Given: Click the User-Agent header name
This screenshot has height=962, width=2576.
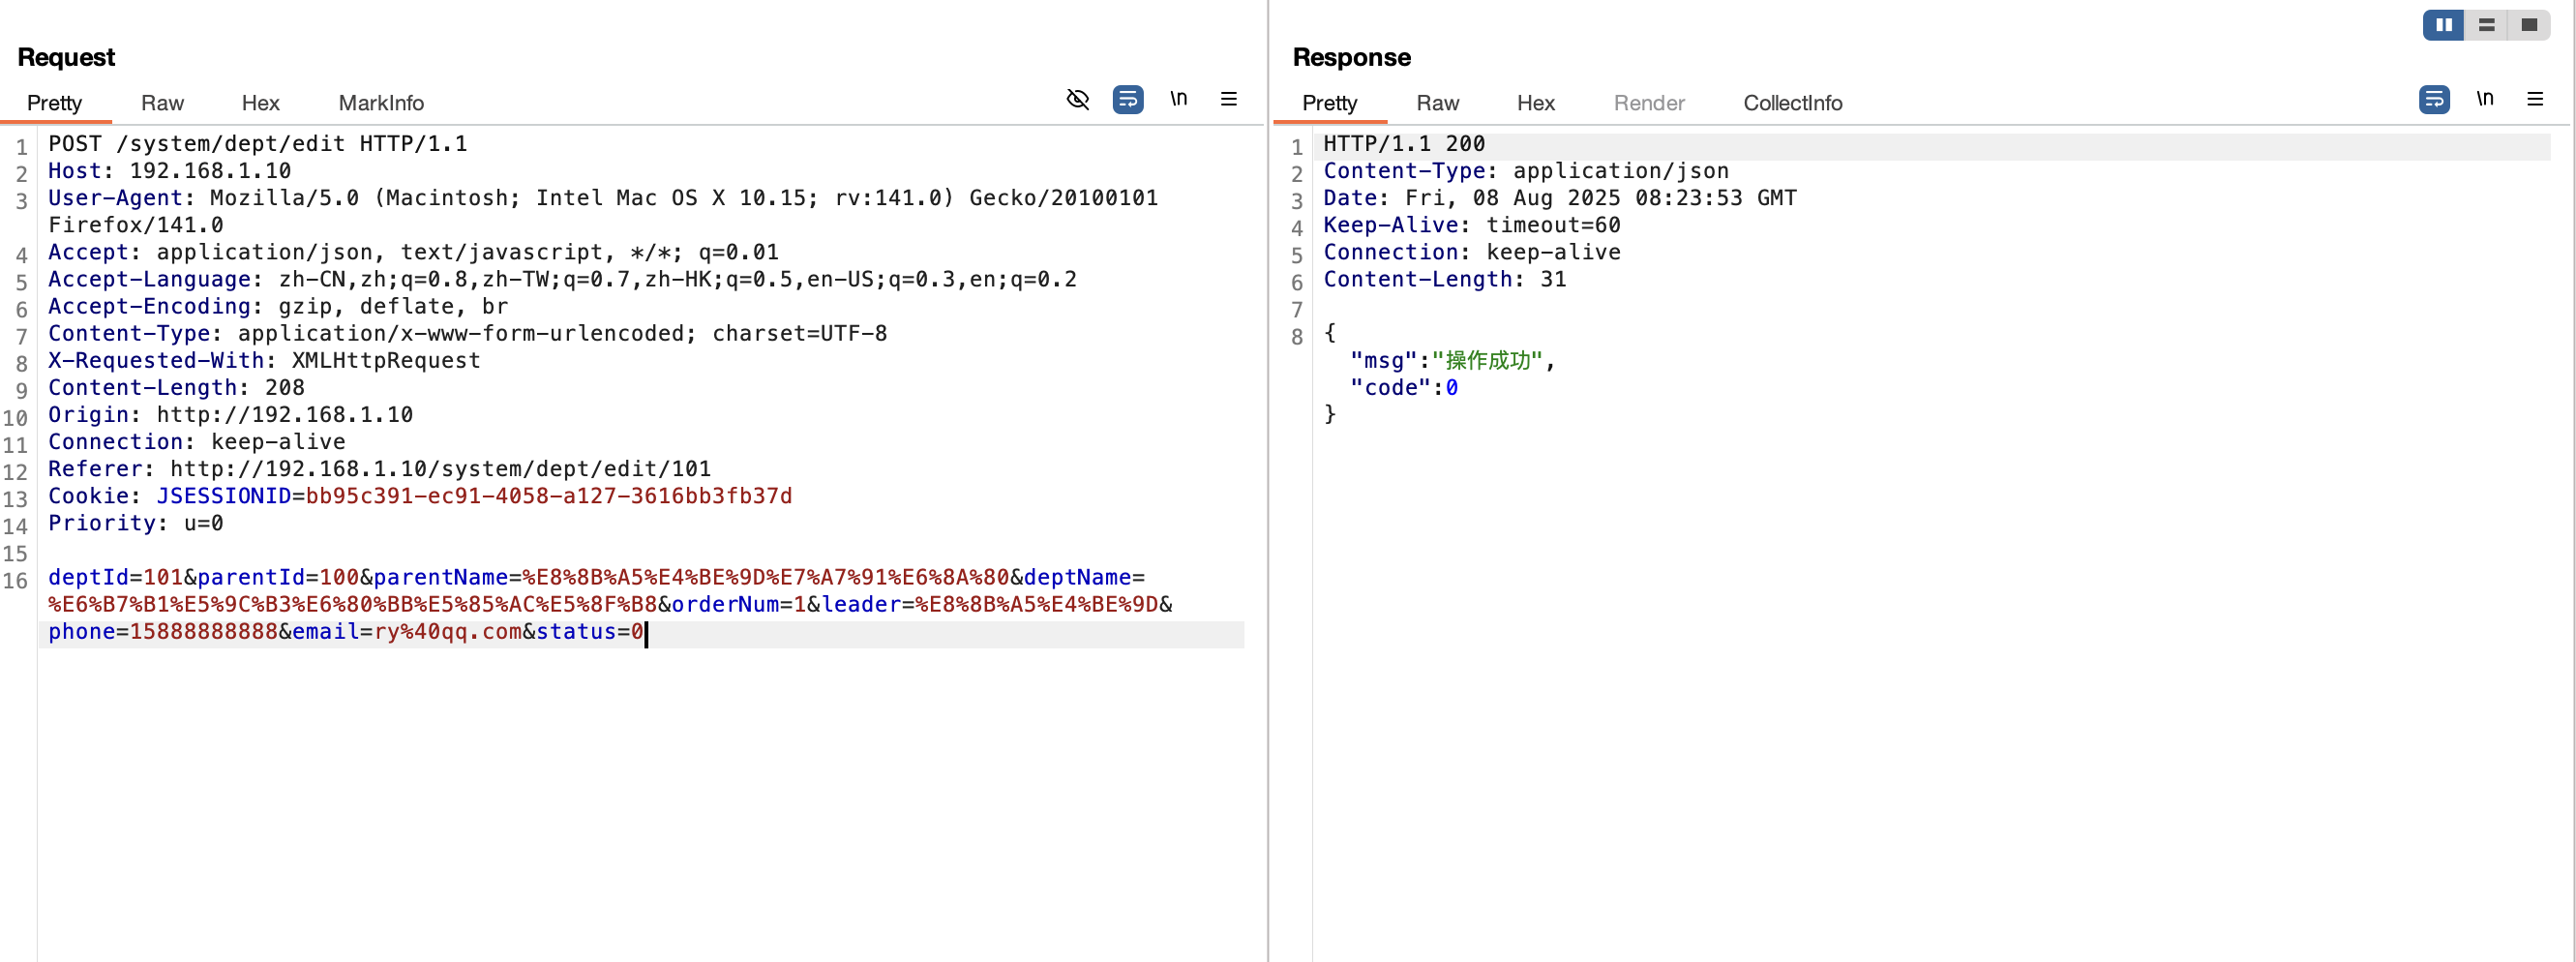Looking at the screenshot, I should (x=115, y=198).
